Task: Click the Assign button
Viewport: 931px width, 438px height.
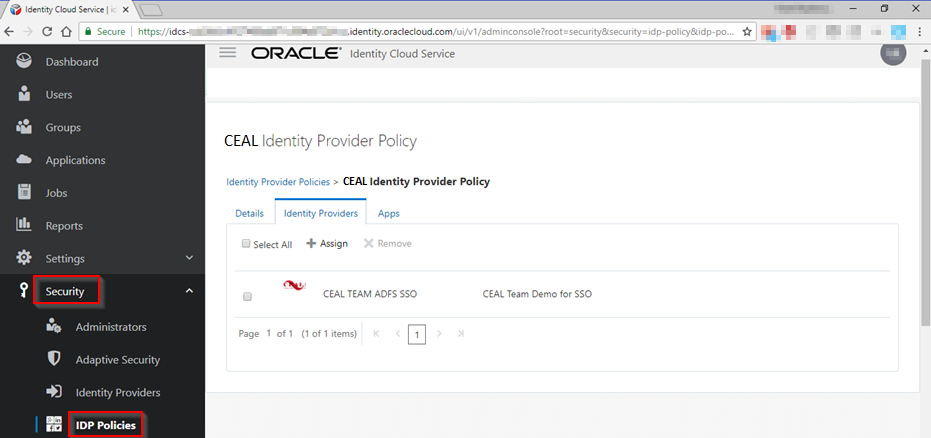Action: [x=327, y=243]
